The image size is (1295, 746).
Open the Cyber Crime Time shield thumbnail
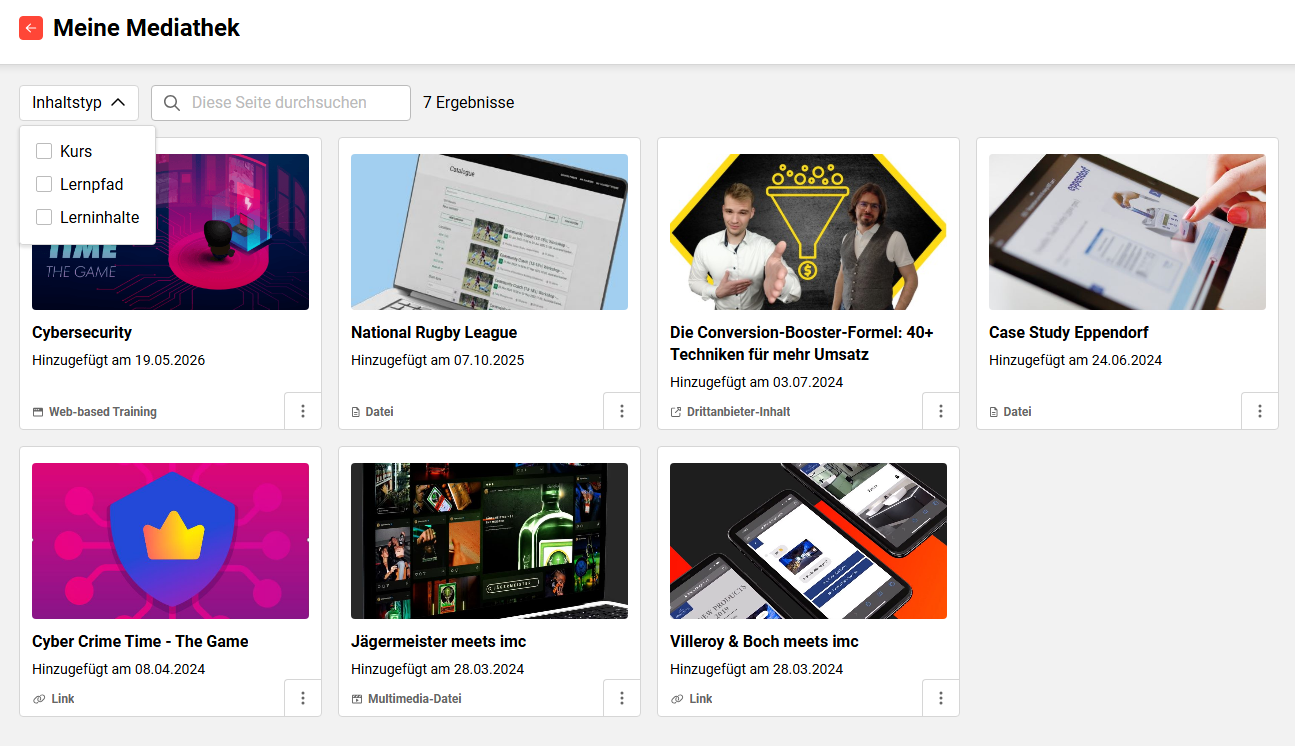170,541
